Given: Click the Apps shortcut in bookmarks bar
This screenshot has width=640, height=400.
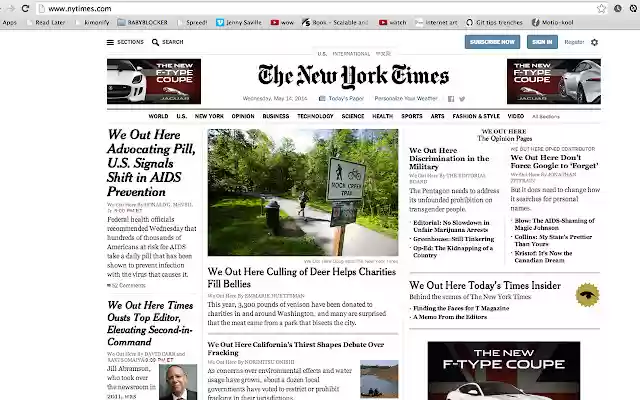Looking at the screenshot, I should click(9, 22).
